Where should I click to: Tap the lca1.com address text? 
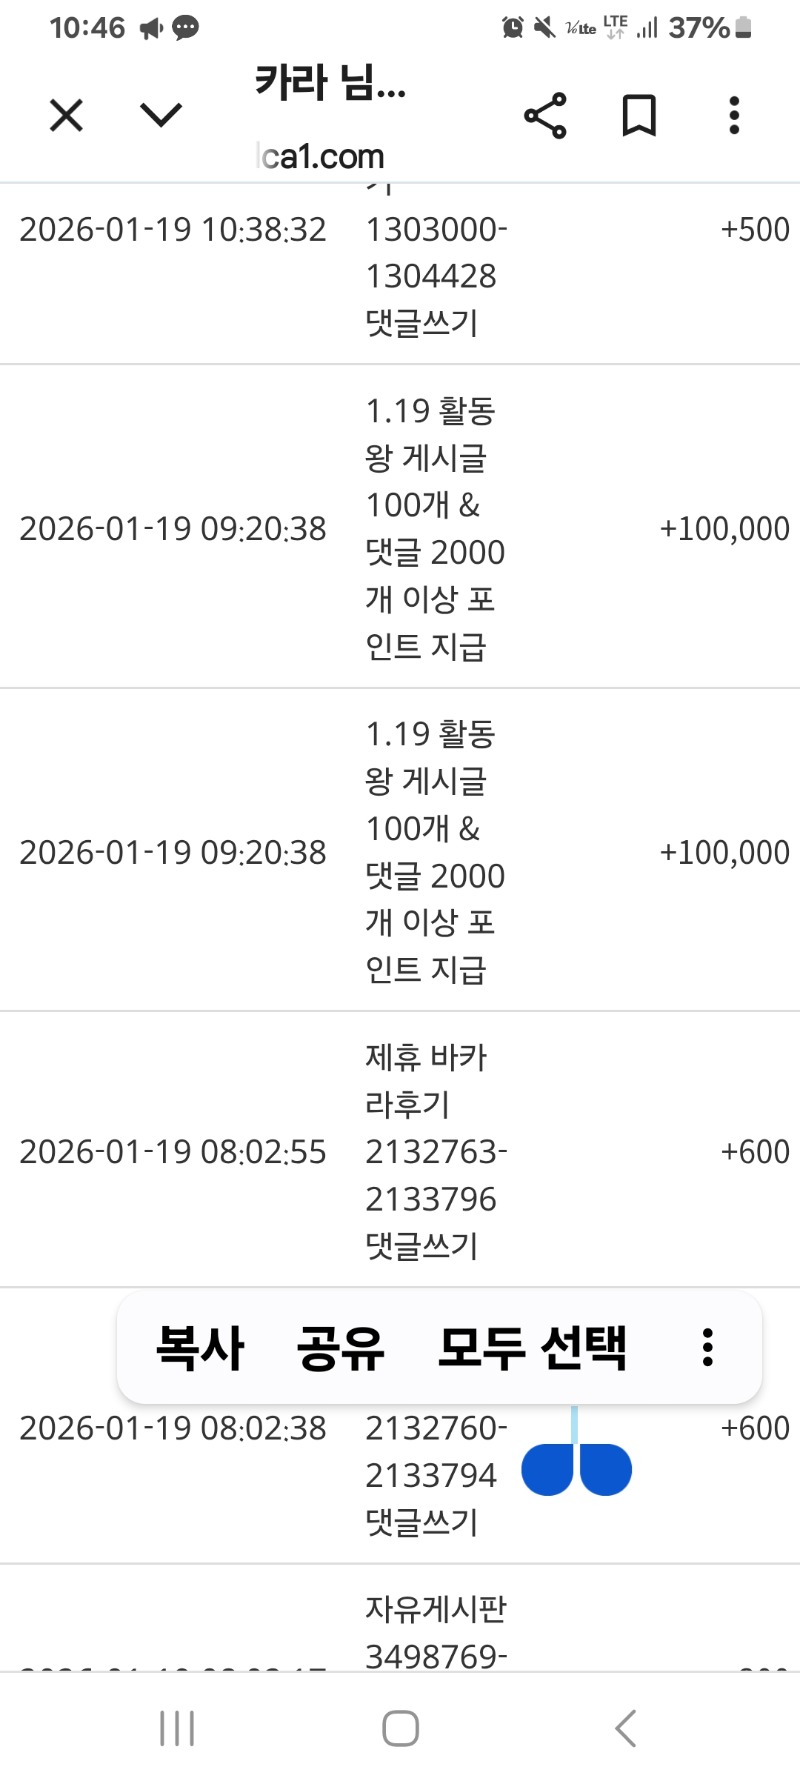pyautogui.click(x=321, y=157)
